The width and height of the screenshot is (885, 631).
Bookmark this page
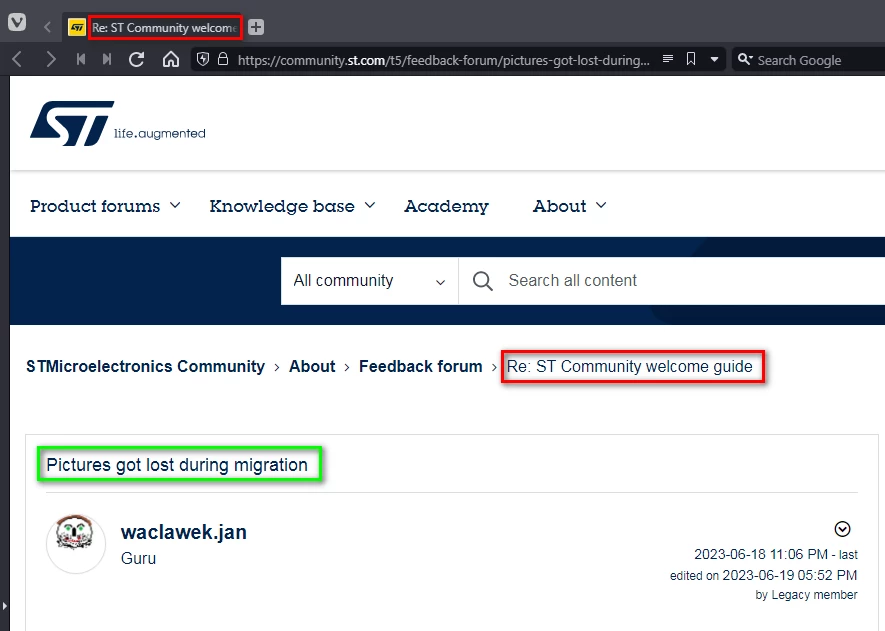point(691,59)
